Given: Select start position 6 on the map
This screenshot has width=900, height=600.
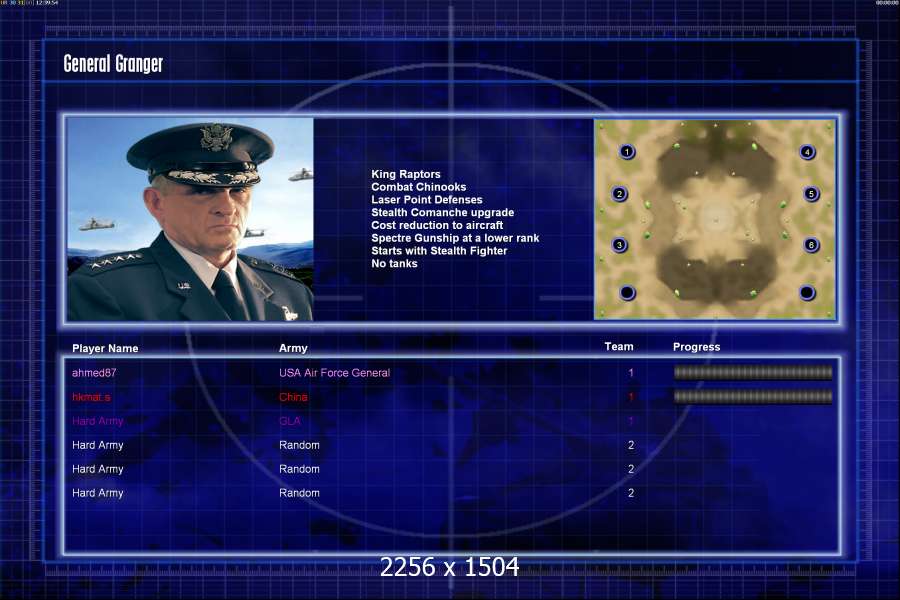Looking at the screenshot, I should coord(811,245).
